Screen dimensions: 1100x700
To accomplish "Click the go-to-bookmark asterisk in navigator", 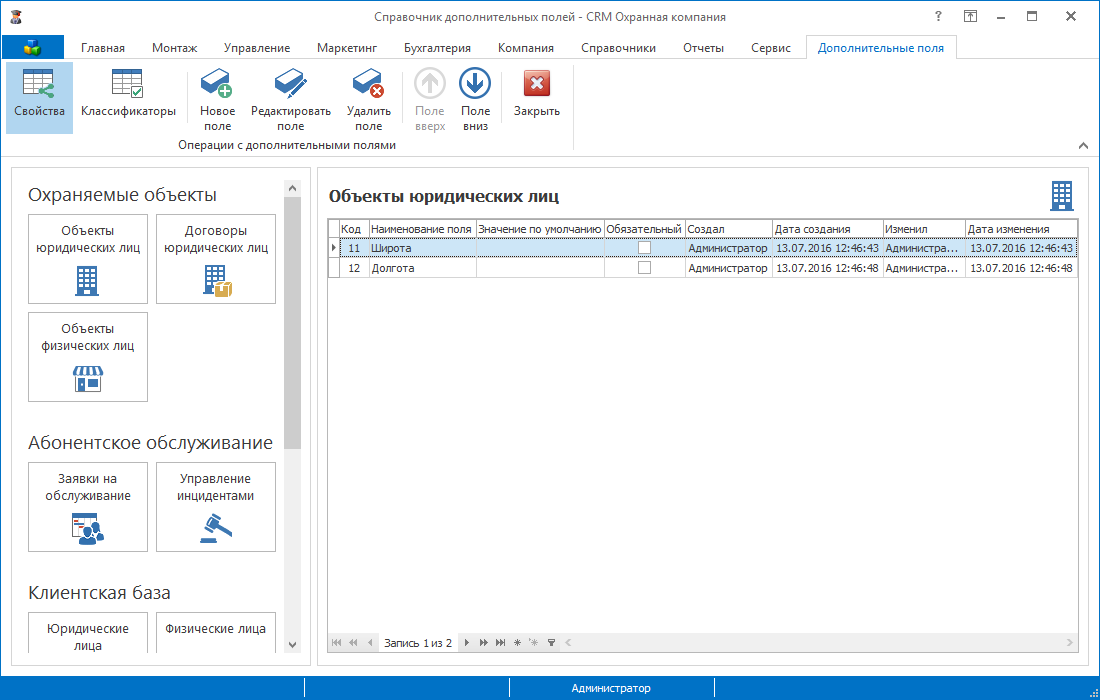I will 534,642.
